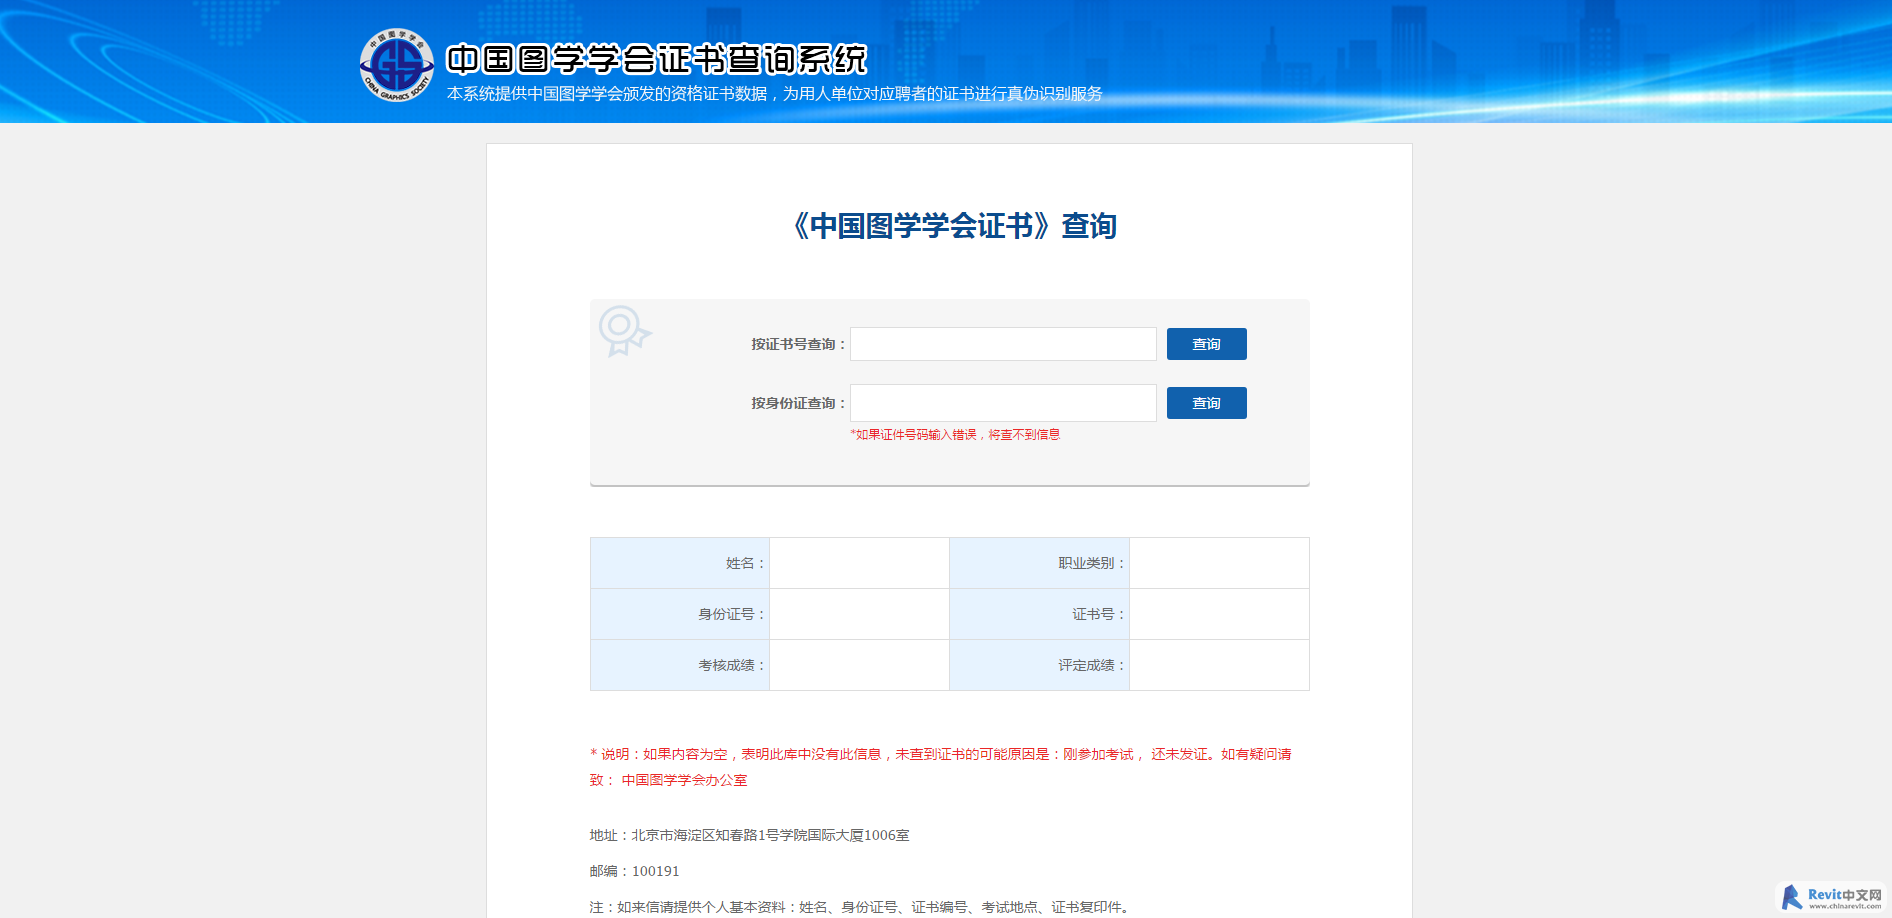Click the empty value cell beside 证书号

1219,614
